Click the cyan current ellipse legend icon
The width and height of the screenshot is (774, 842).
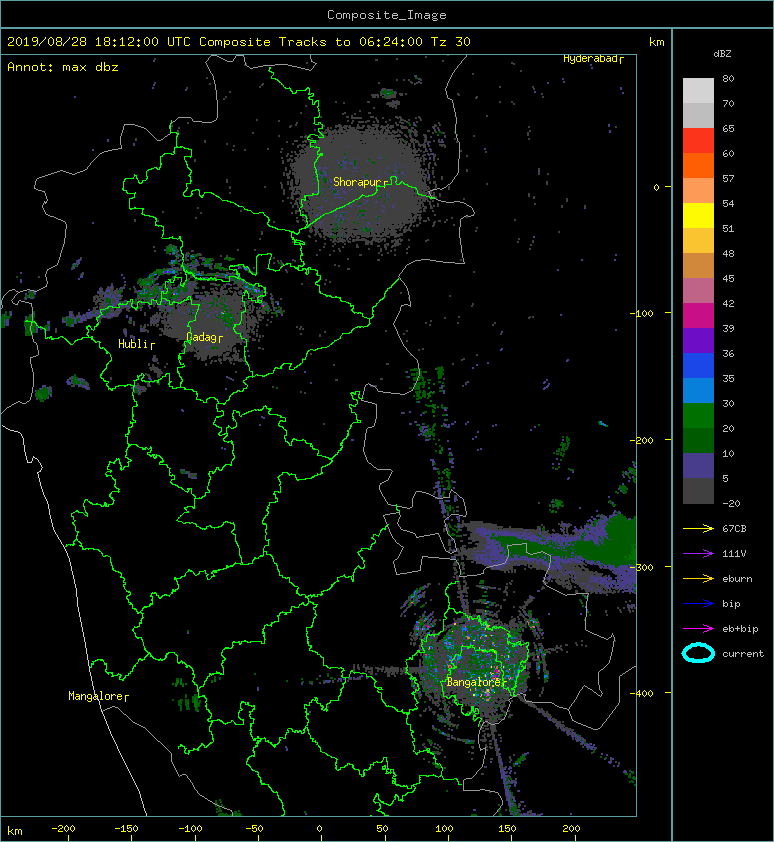(698, 653)
